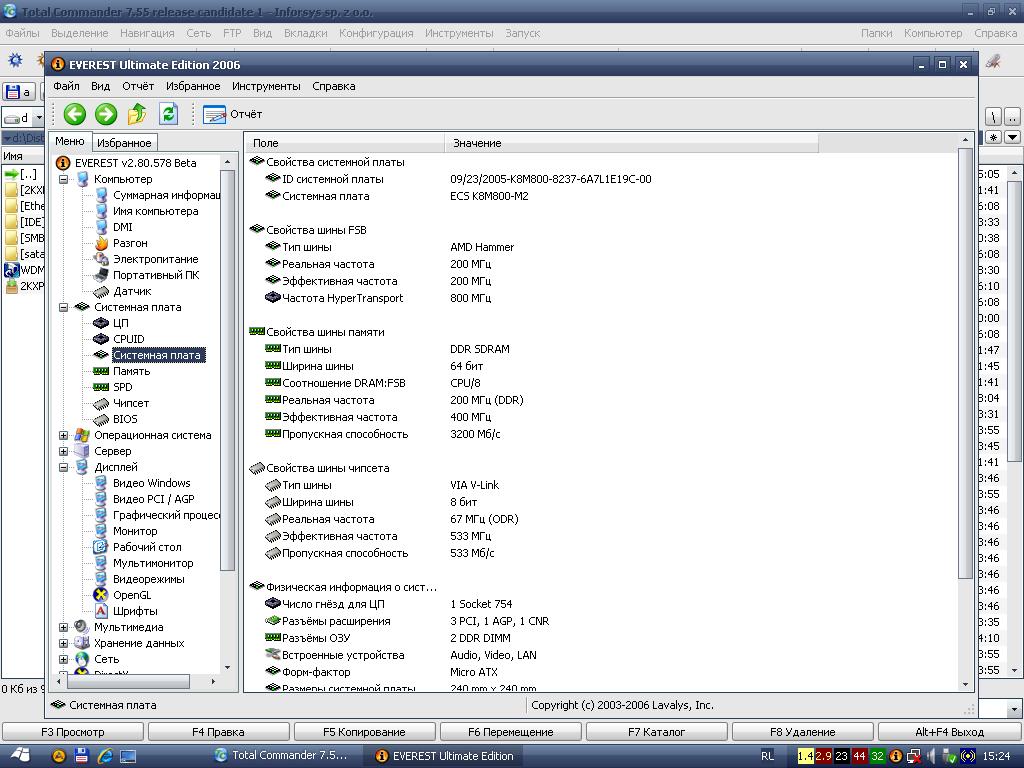Click the Up level toolbar icon
Viewport: 1024px width, 768px height.
(x=137, y=114)
